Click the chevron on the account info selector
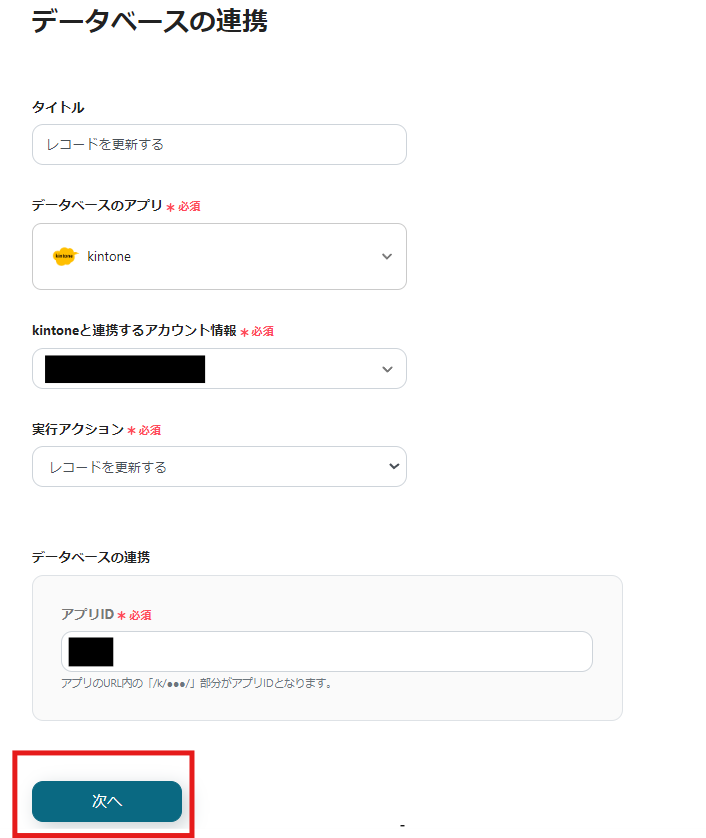706x838 pixels. pyautogui.click(x=386, y=368)
